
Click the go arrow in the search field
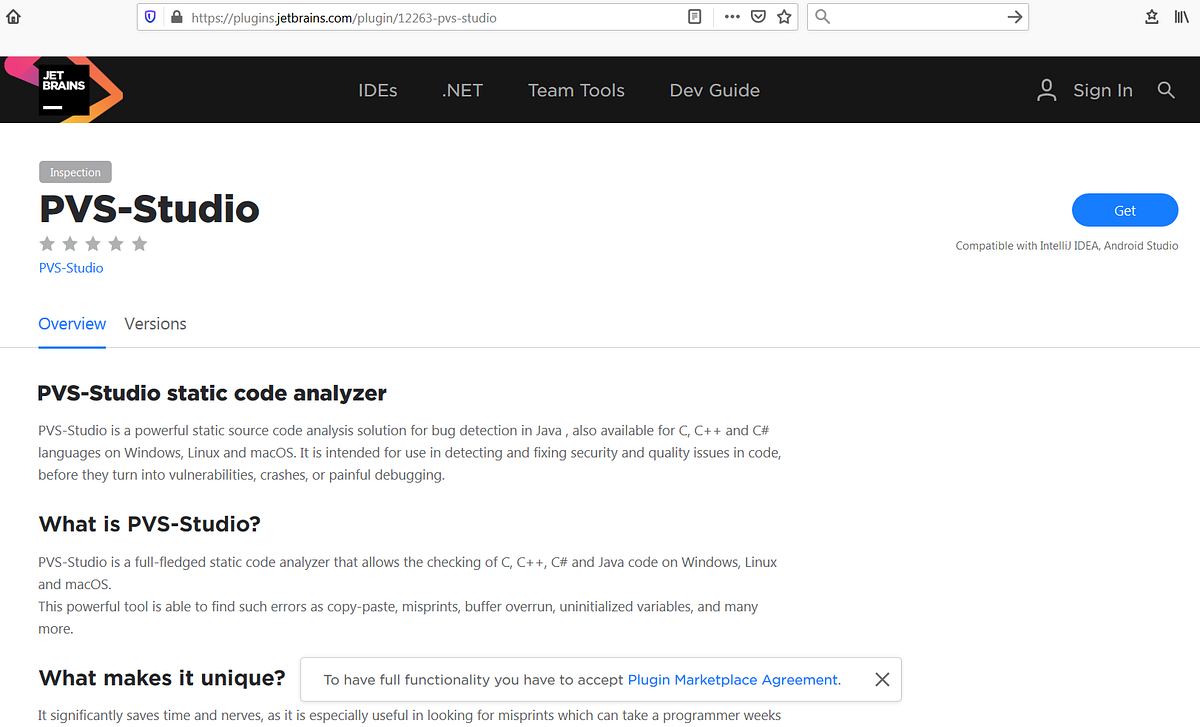1013,17
